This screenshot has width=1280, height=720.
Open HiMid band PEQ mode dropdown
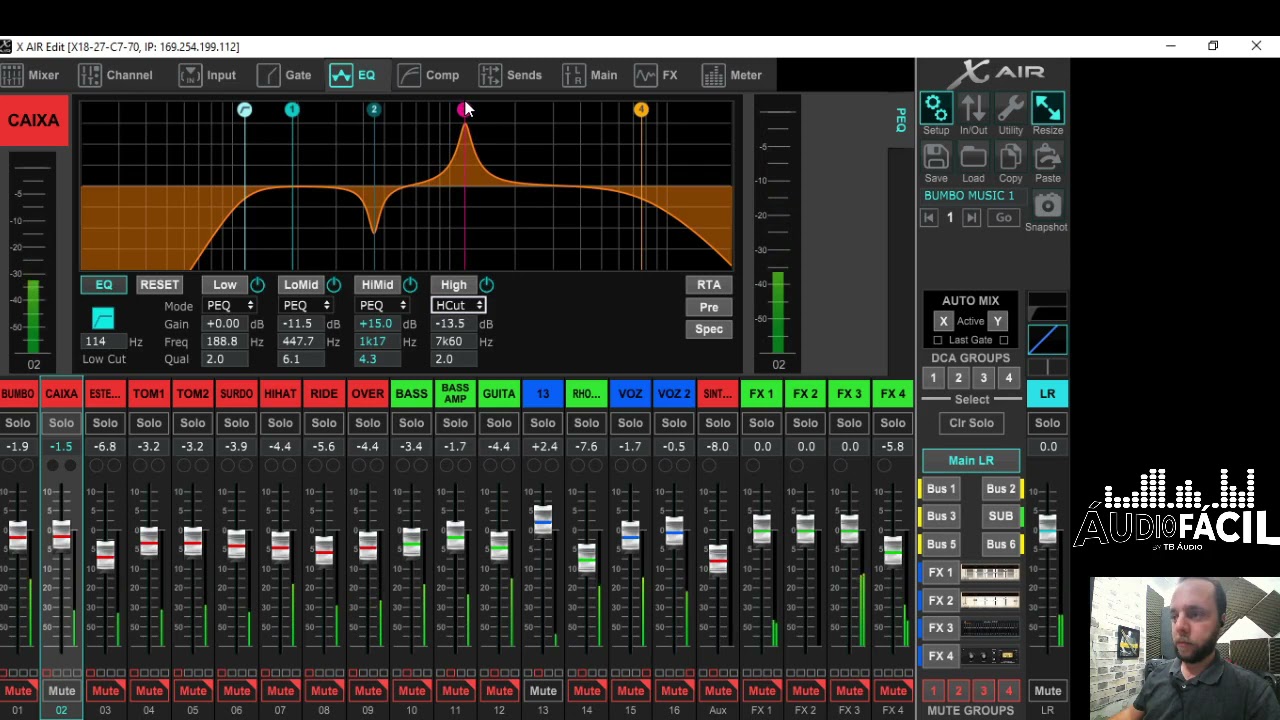pyautogui.click(x=382, y=305)
